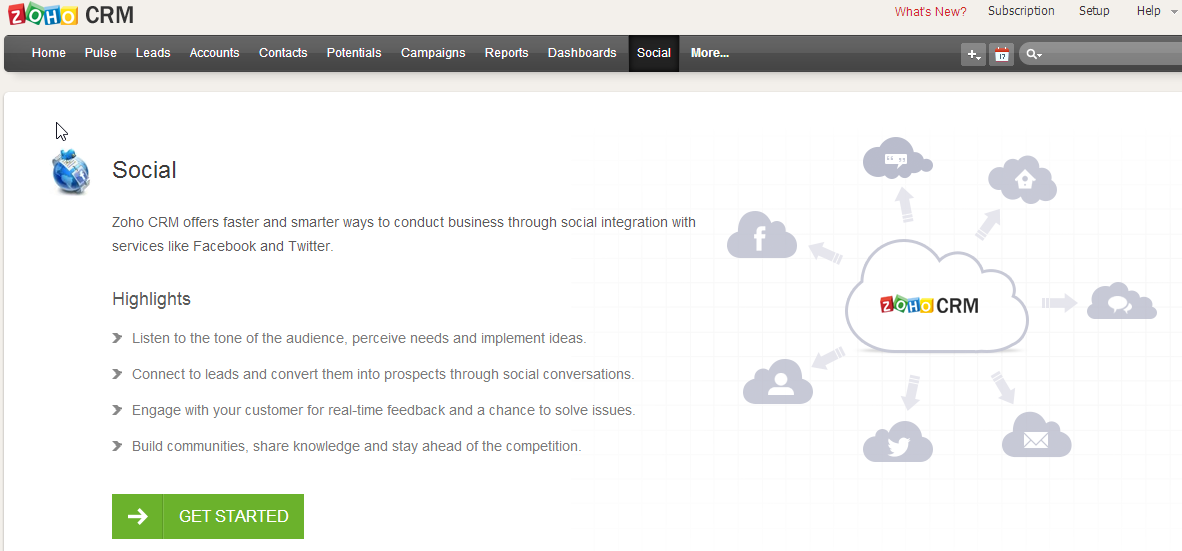Screen dimensions: 1182x551
Task: Open the Subscription link
Action: coord(1021,11)
